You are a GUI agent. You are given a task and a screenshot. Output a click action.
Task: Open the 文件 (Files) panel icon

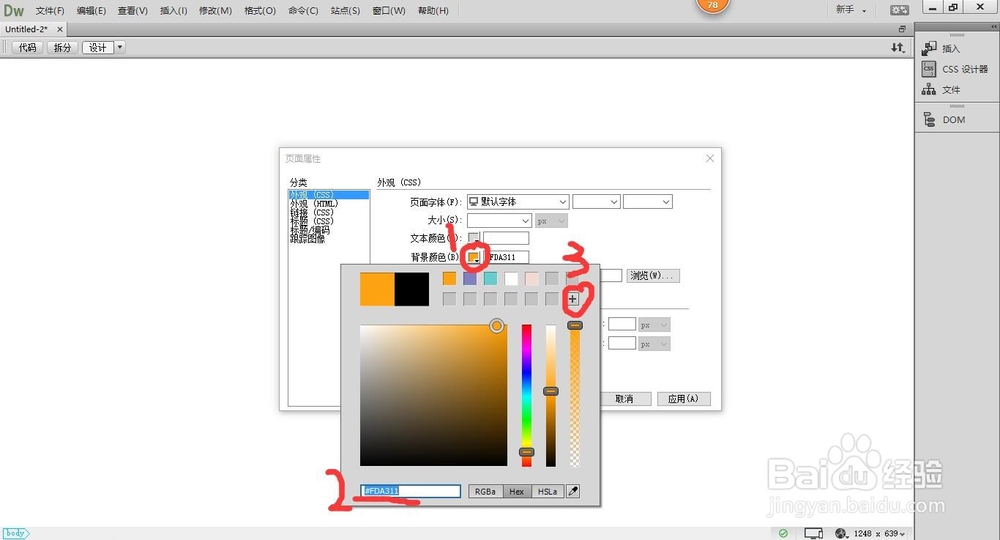point(929,89)
